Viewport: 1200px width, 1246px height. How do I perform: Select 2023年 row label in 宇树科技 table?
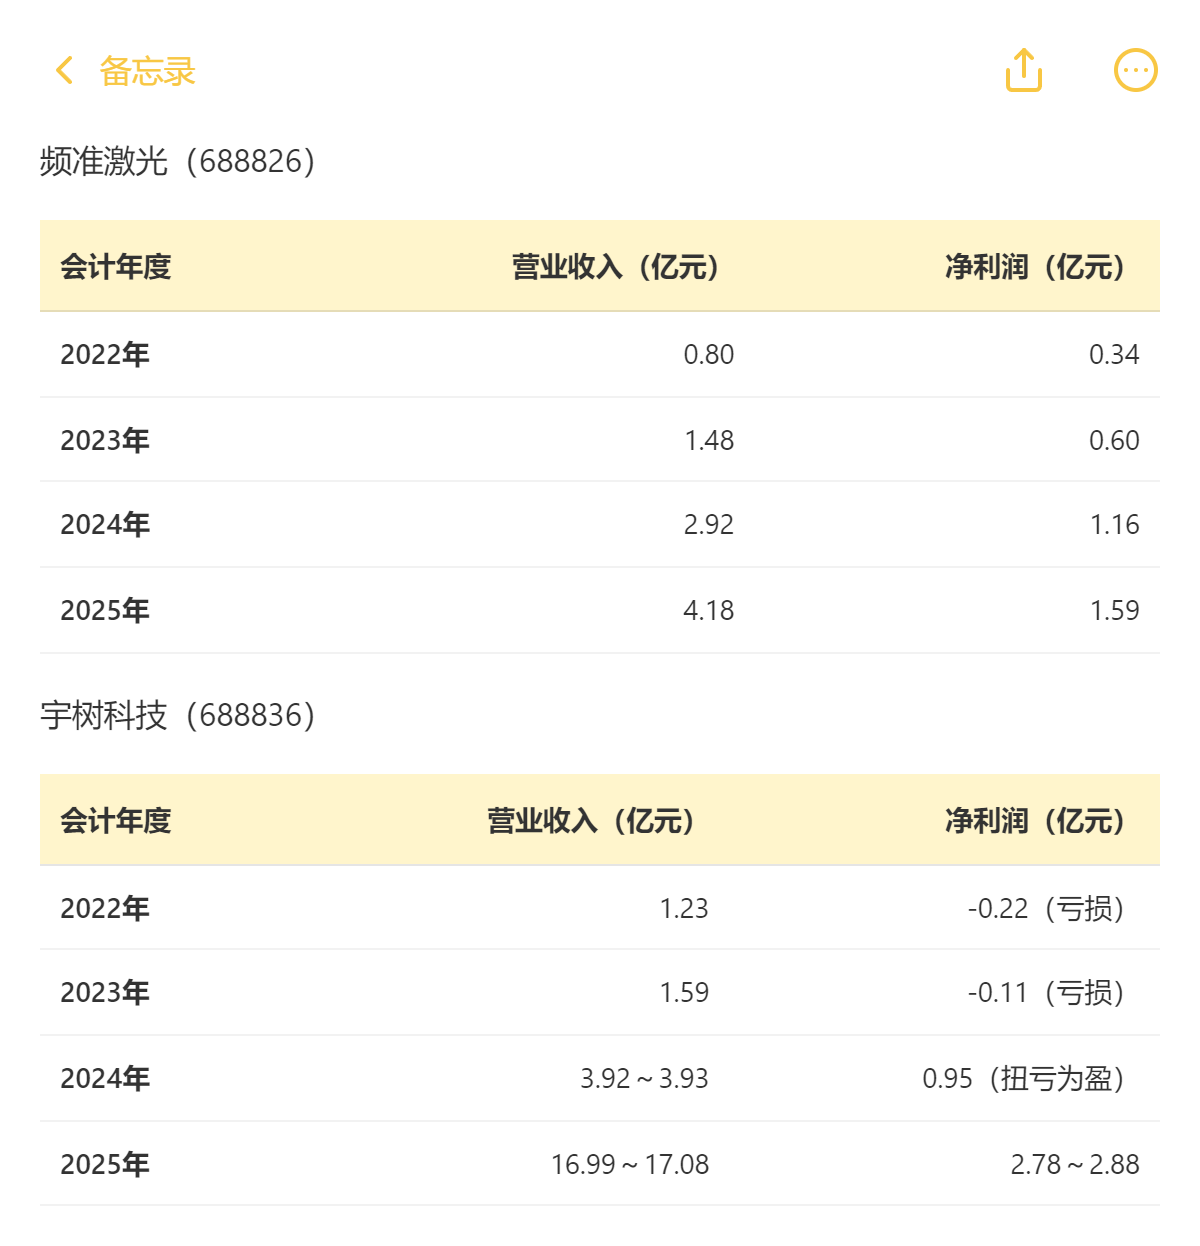pos(105,992)
